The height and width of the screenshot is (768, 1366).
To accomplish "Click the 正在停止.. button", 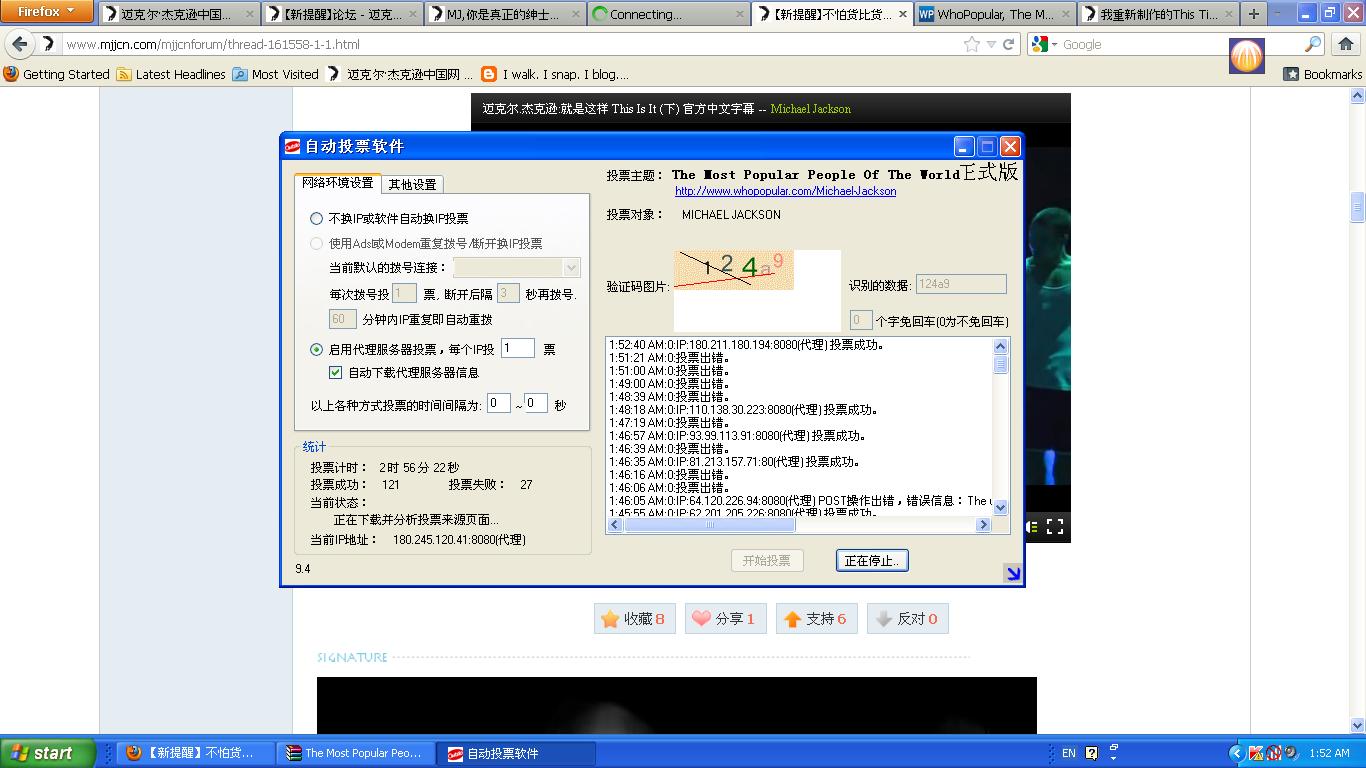I will tap(871, 561).
